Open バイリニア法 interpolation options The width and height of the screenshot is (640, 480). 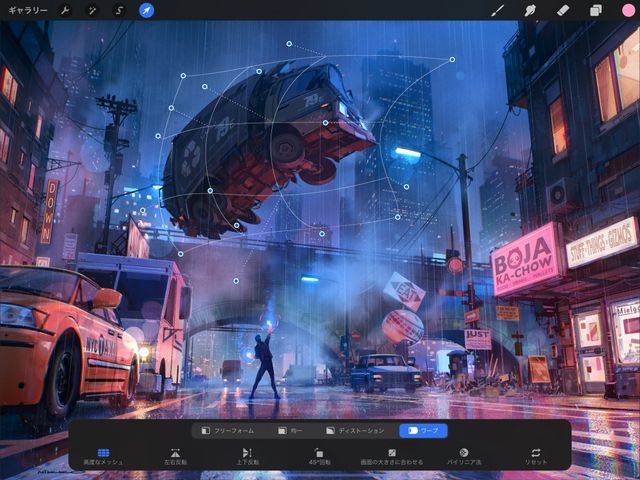coord(464,456)
